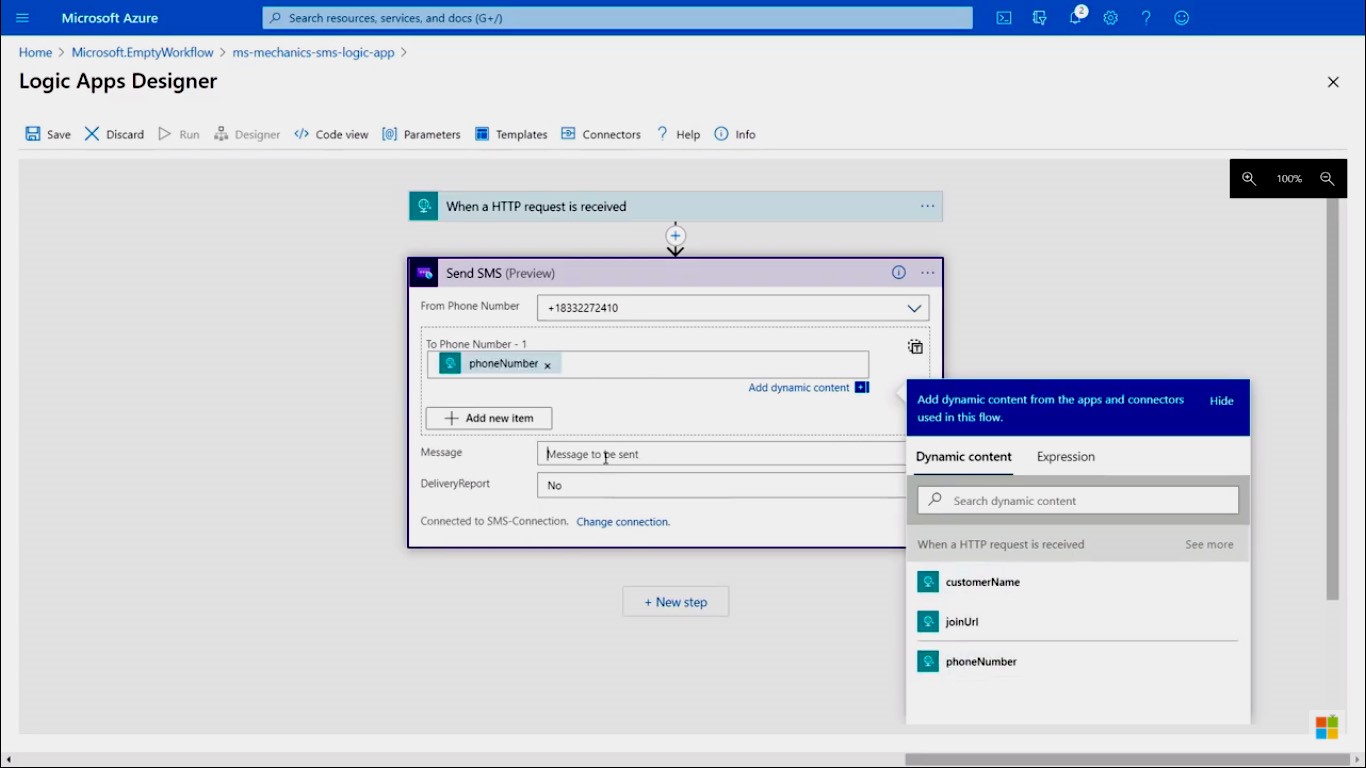
Task: Select the Dynamic content tab
Action: click(x=964, y=457)
